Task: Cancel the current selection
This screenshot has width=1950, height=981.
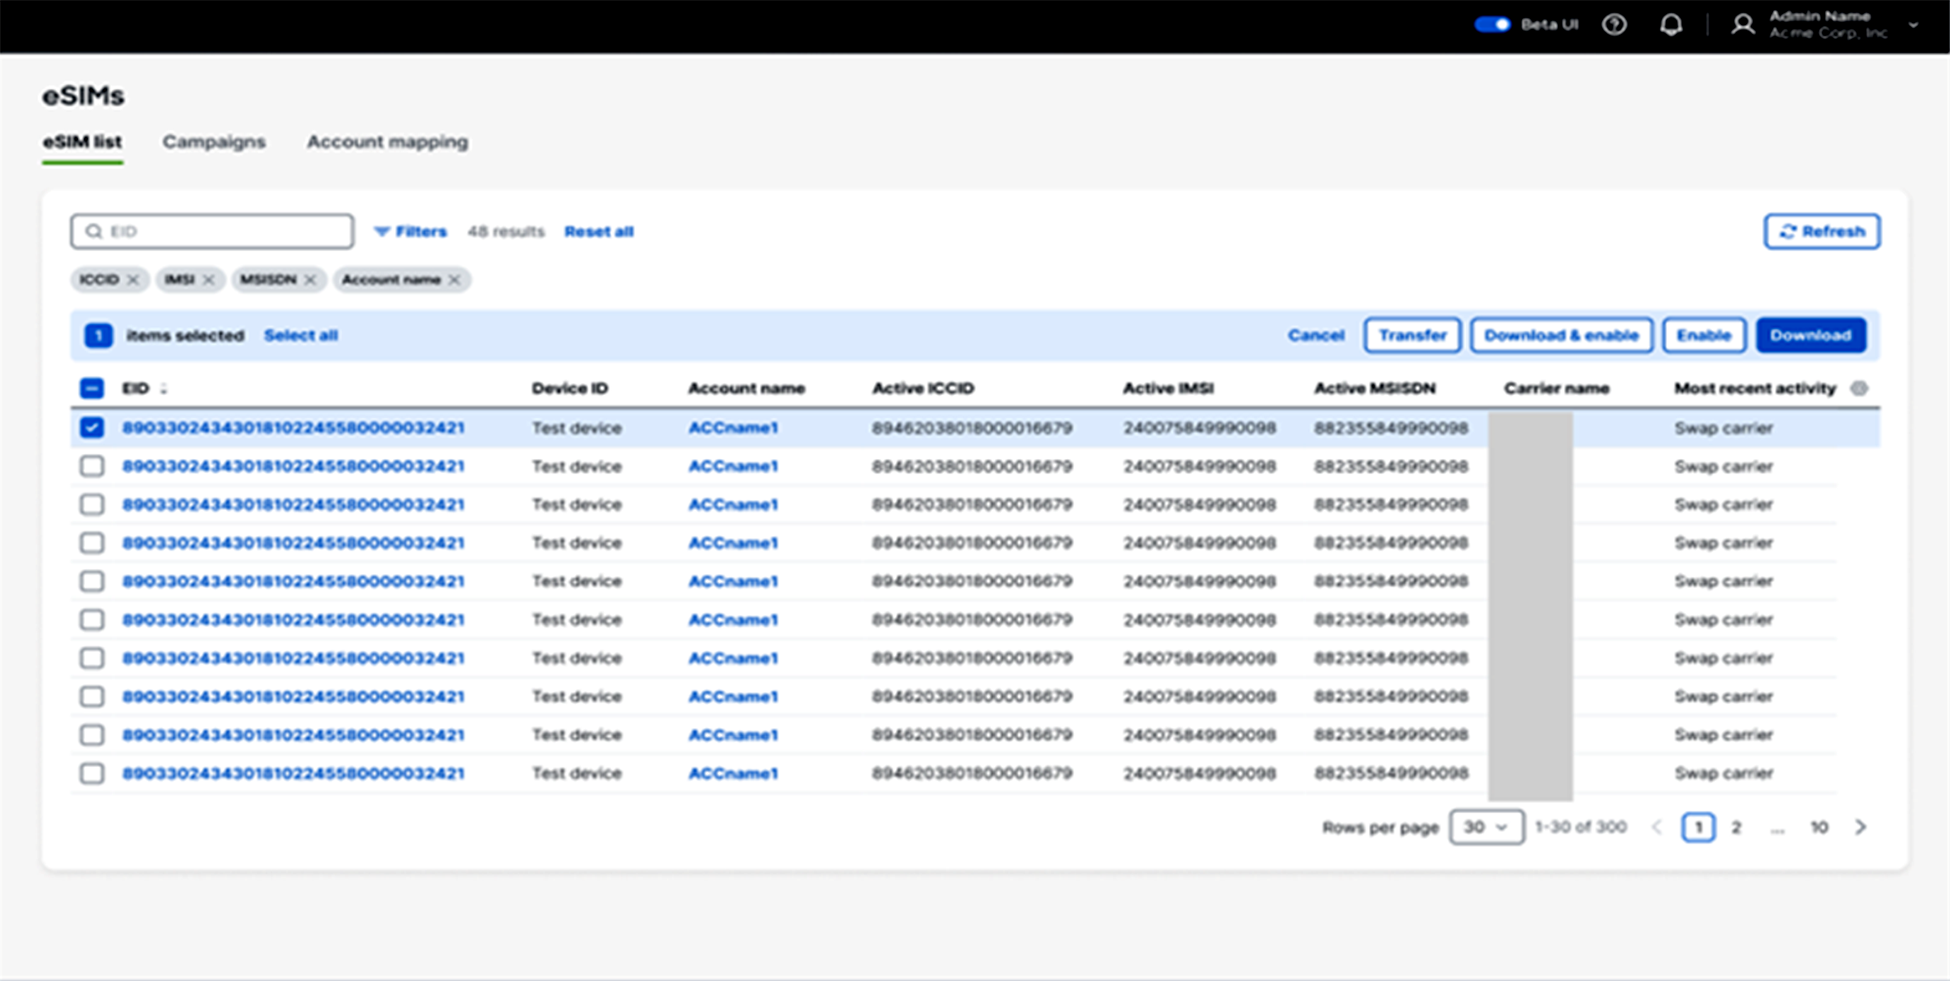Action: coord(1316,335)
